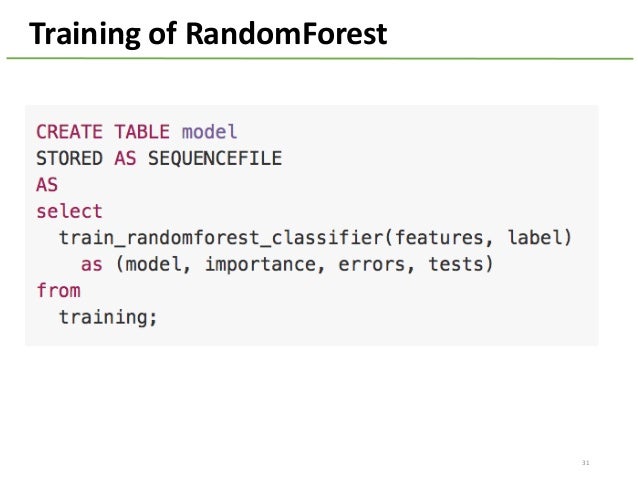Click the purple model table name

[209, 132]
